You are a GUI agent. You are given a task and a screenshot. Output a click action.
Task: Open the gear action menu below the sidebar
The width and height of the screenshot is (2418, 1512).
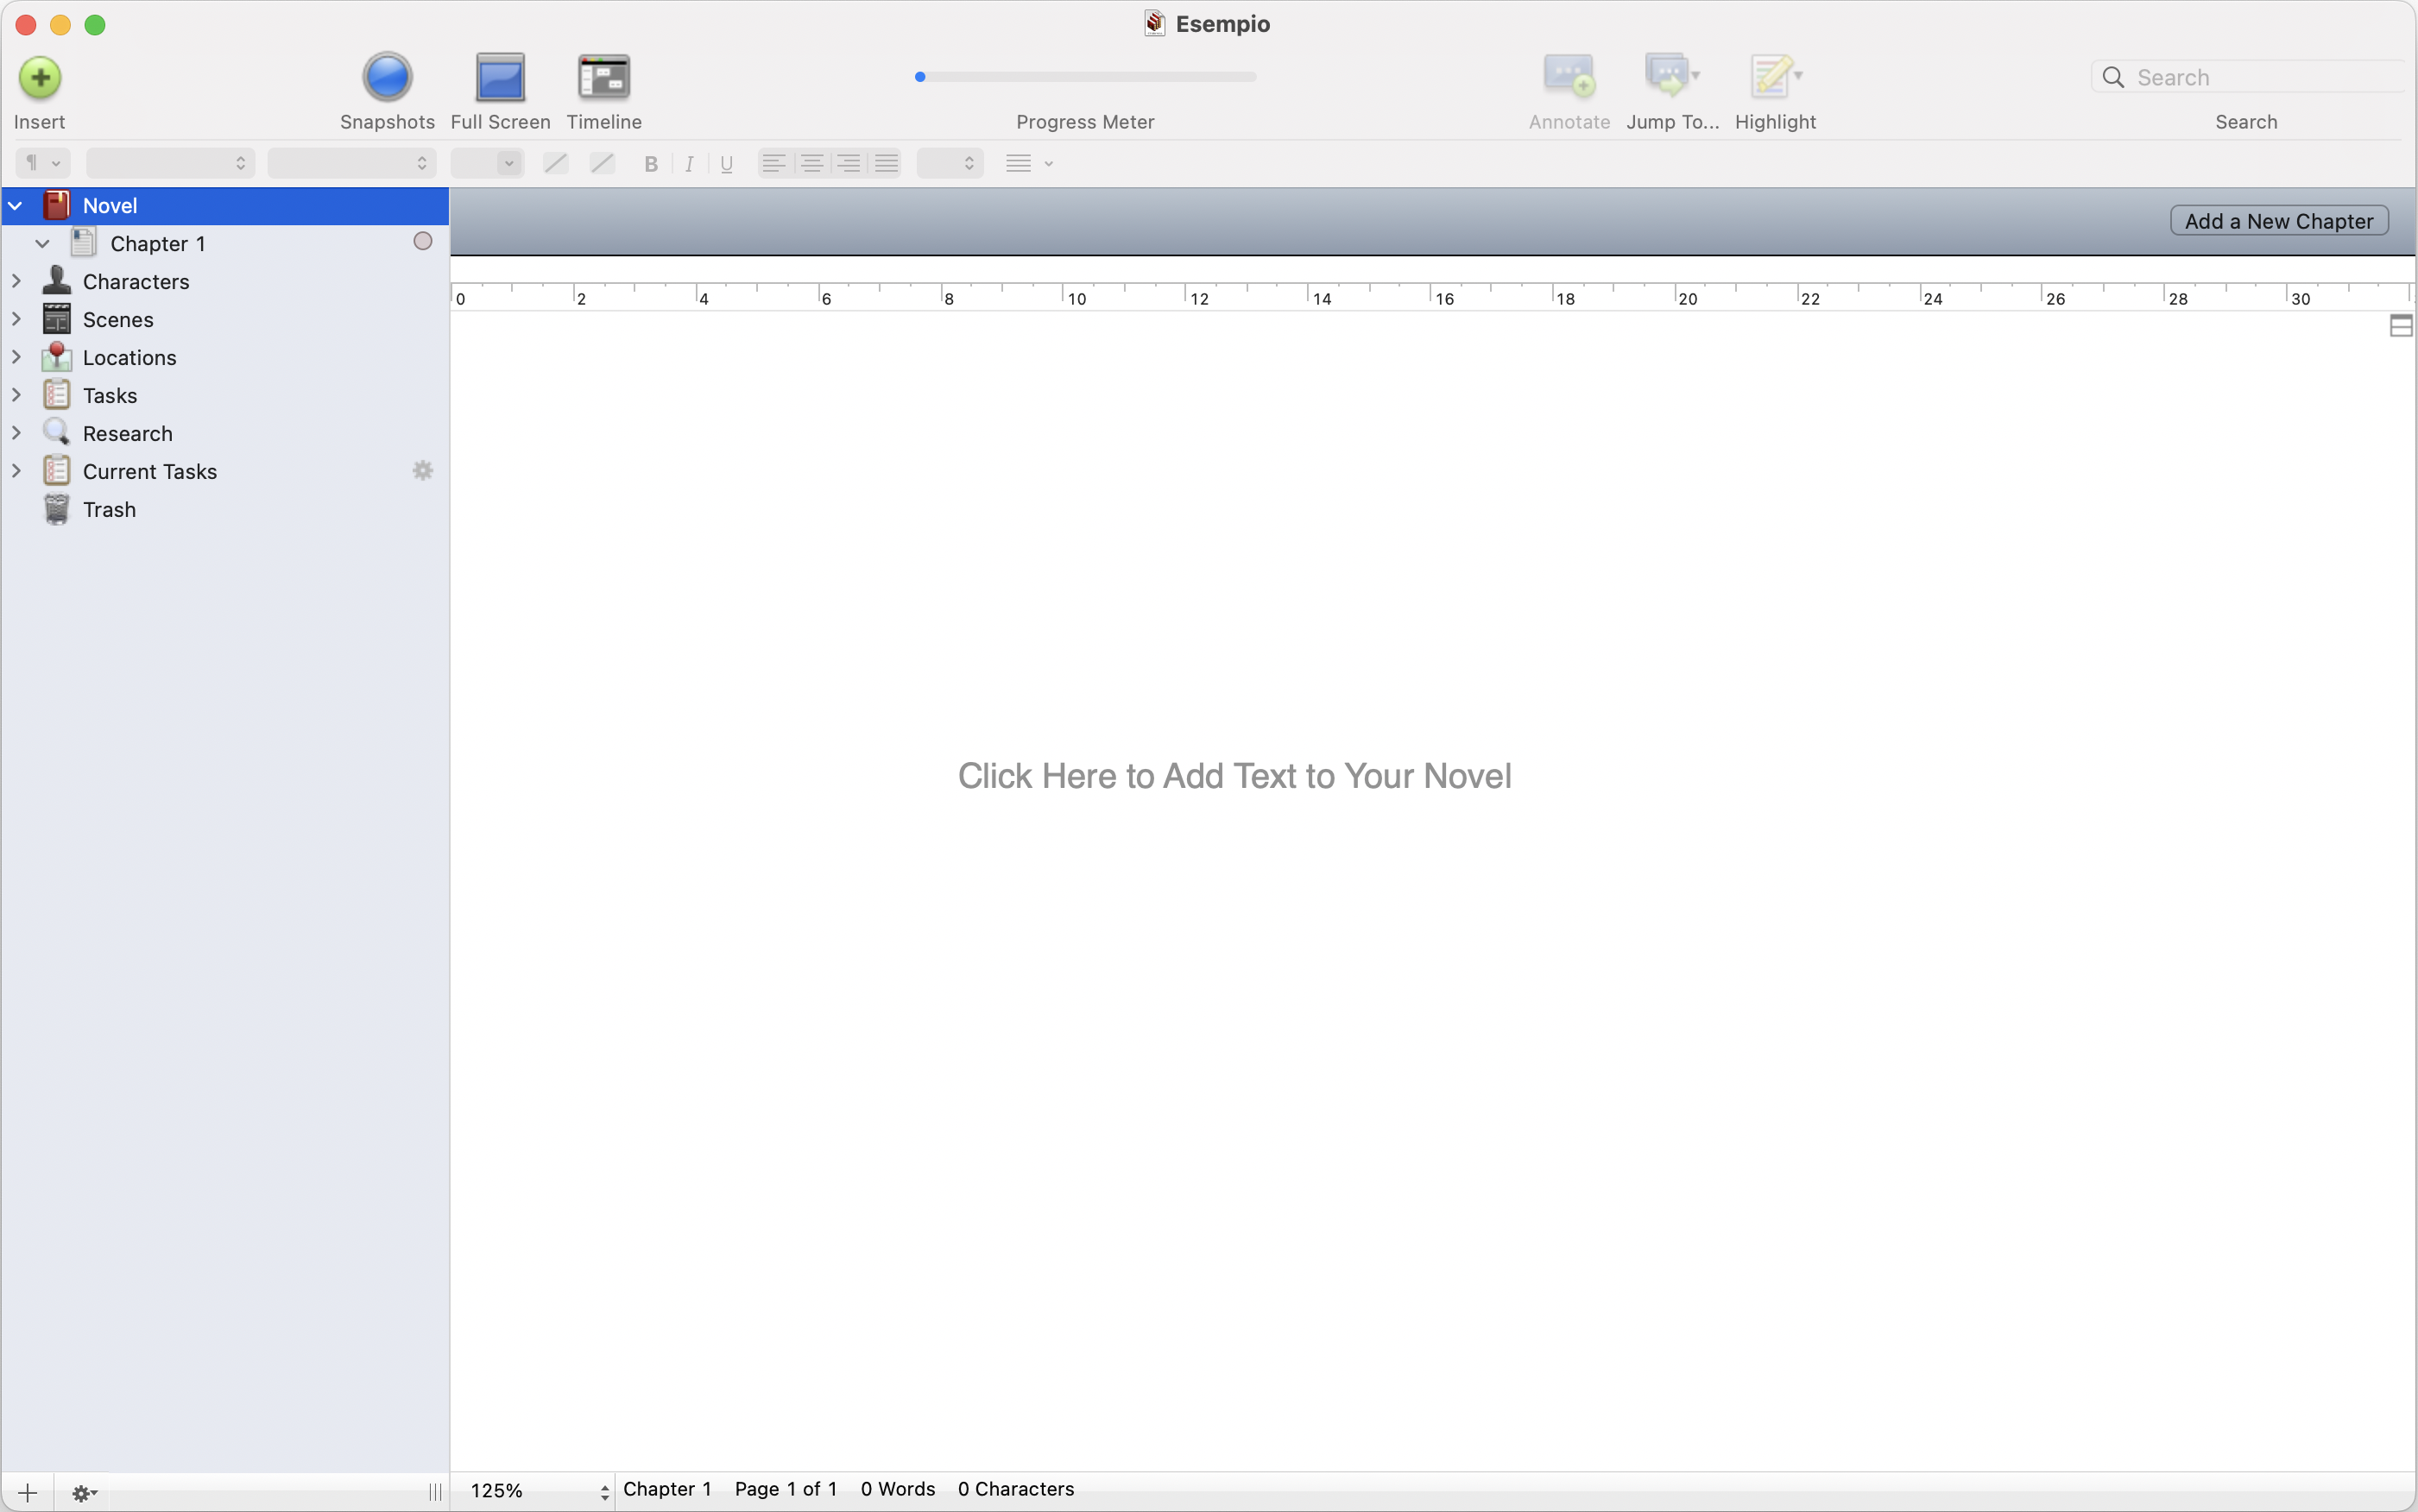pyautogui.click(x=84, y=1493)
